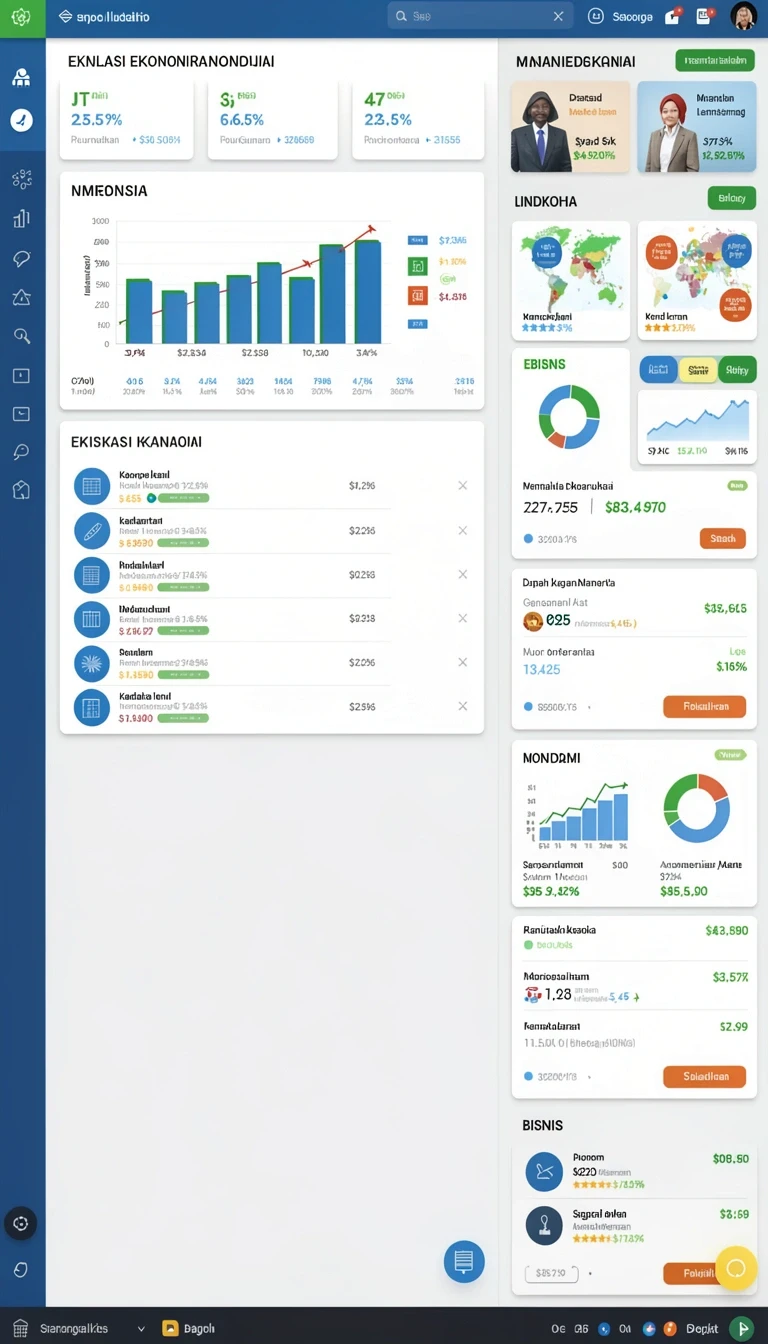Click the bar chart icon in the sidebar

click(21, 218)
